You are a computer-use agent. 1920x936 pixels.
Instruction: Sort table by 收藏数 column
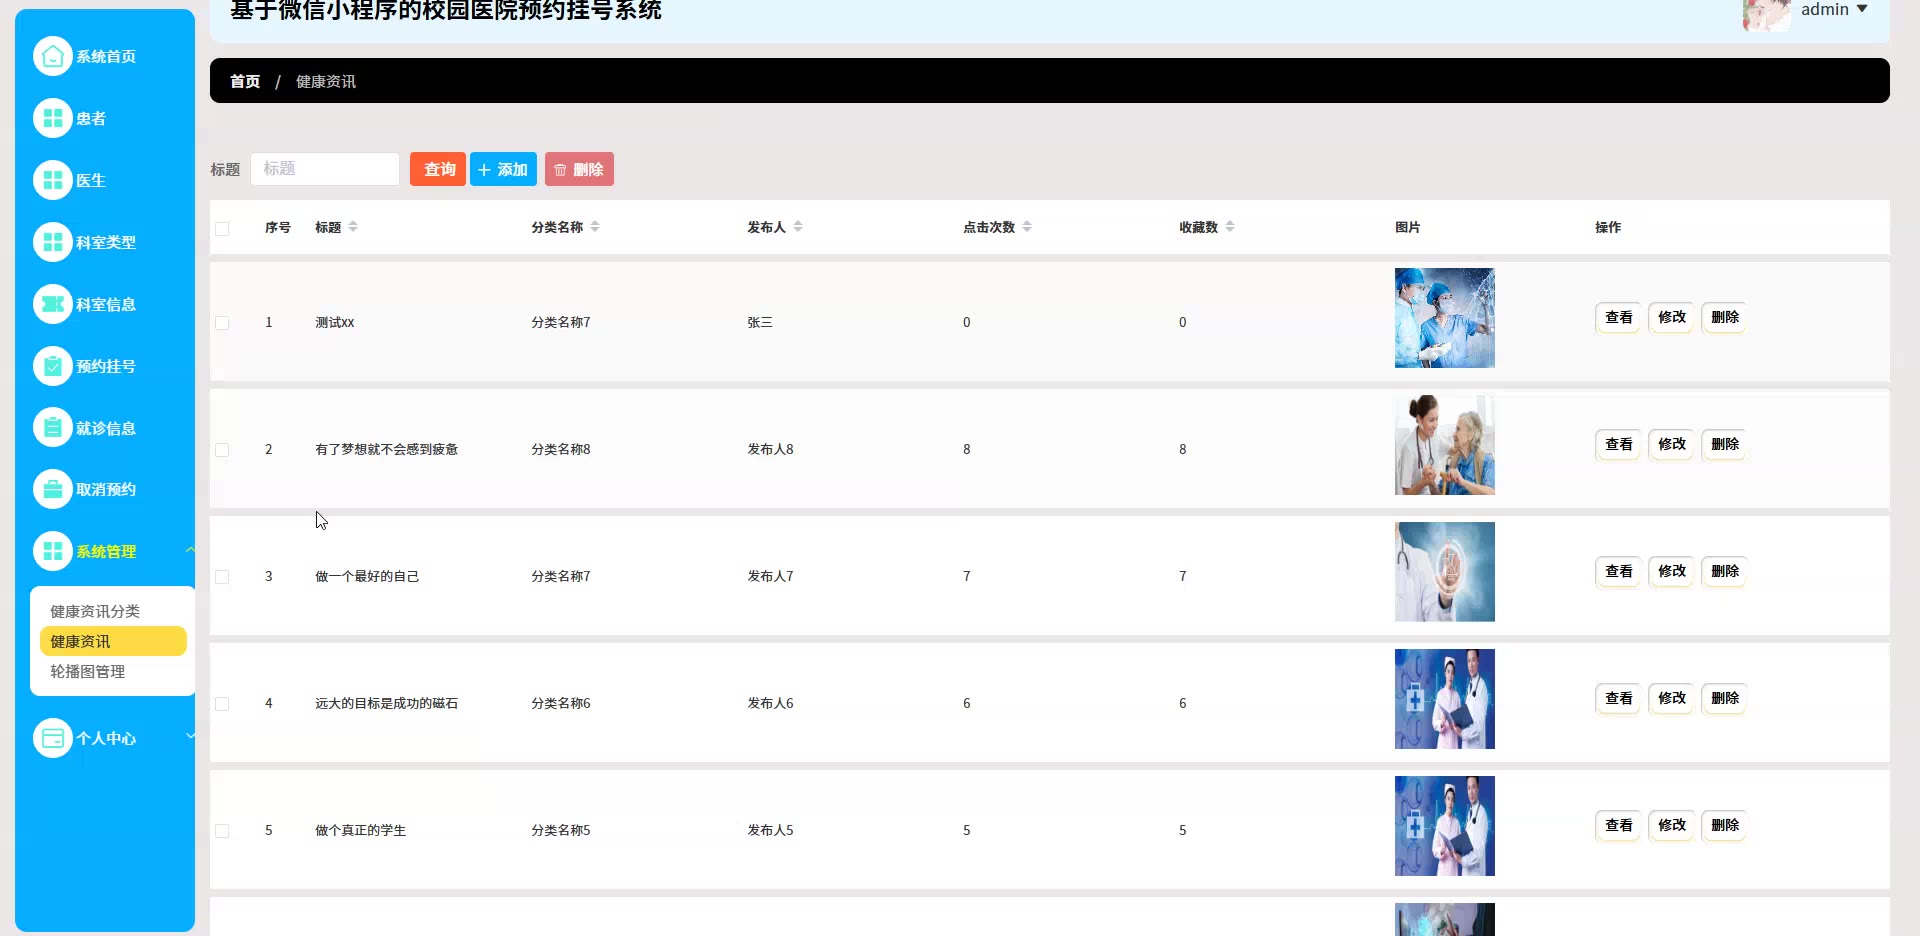1230,227
